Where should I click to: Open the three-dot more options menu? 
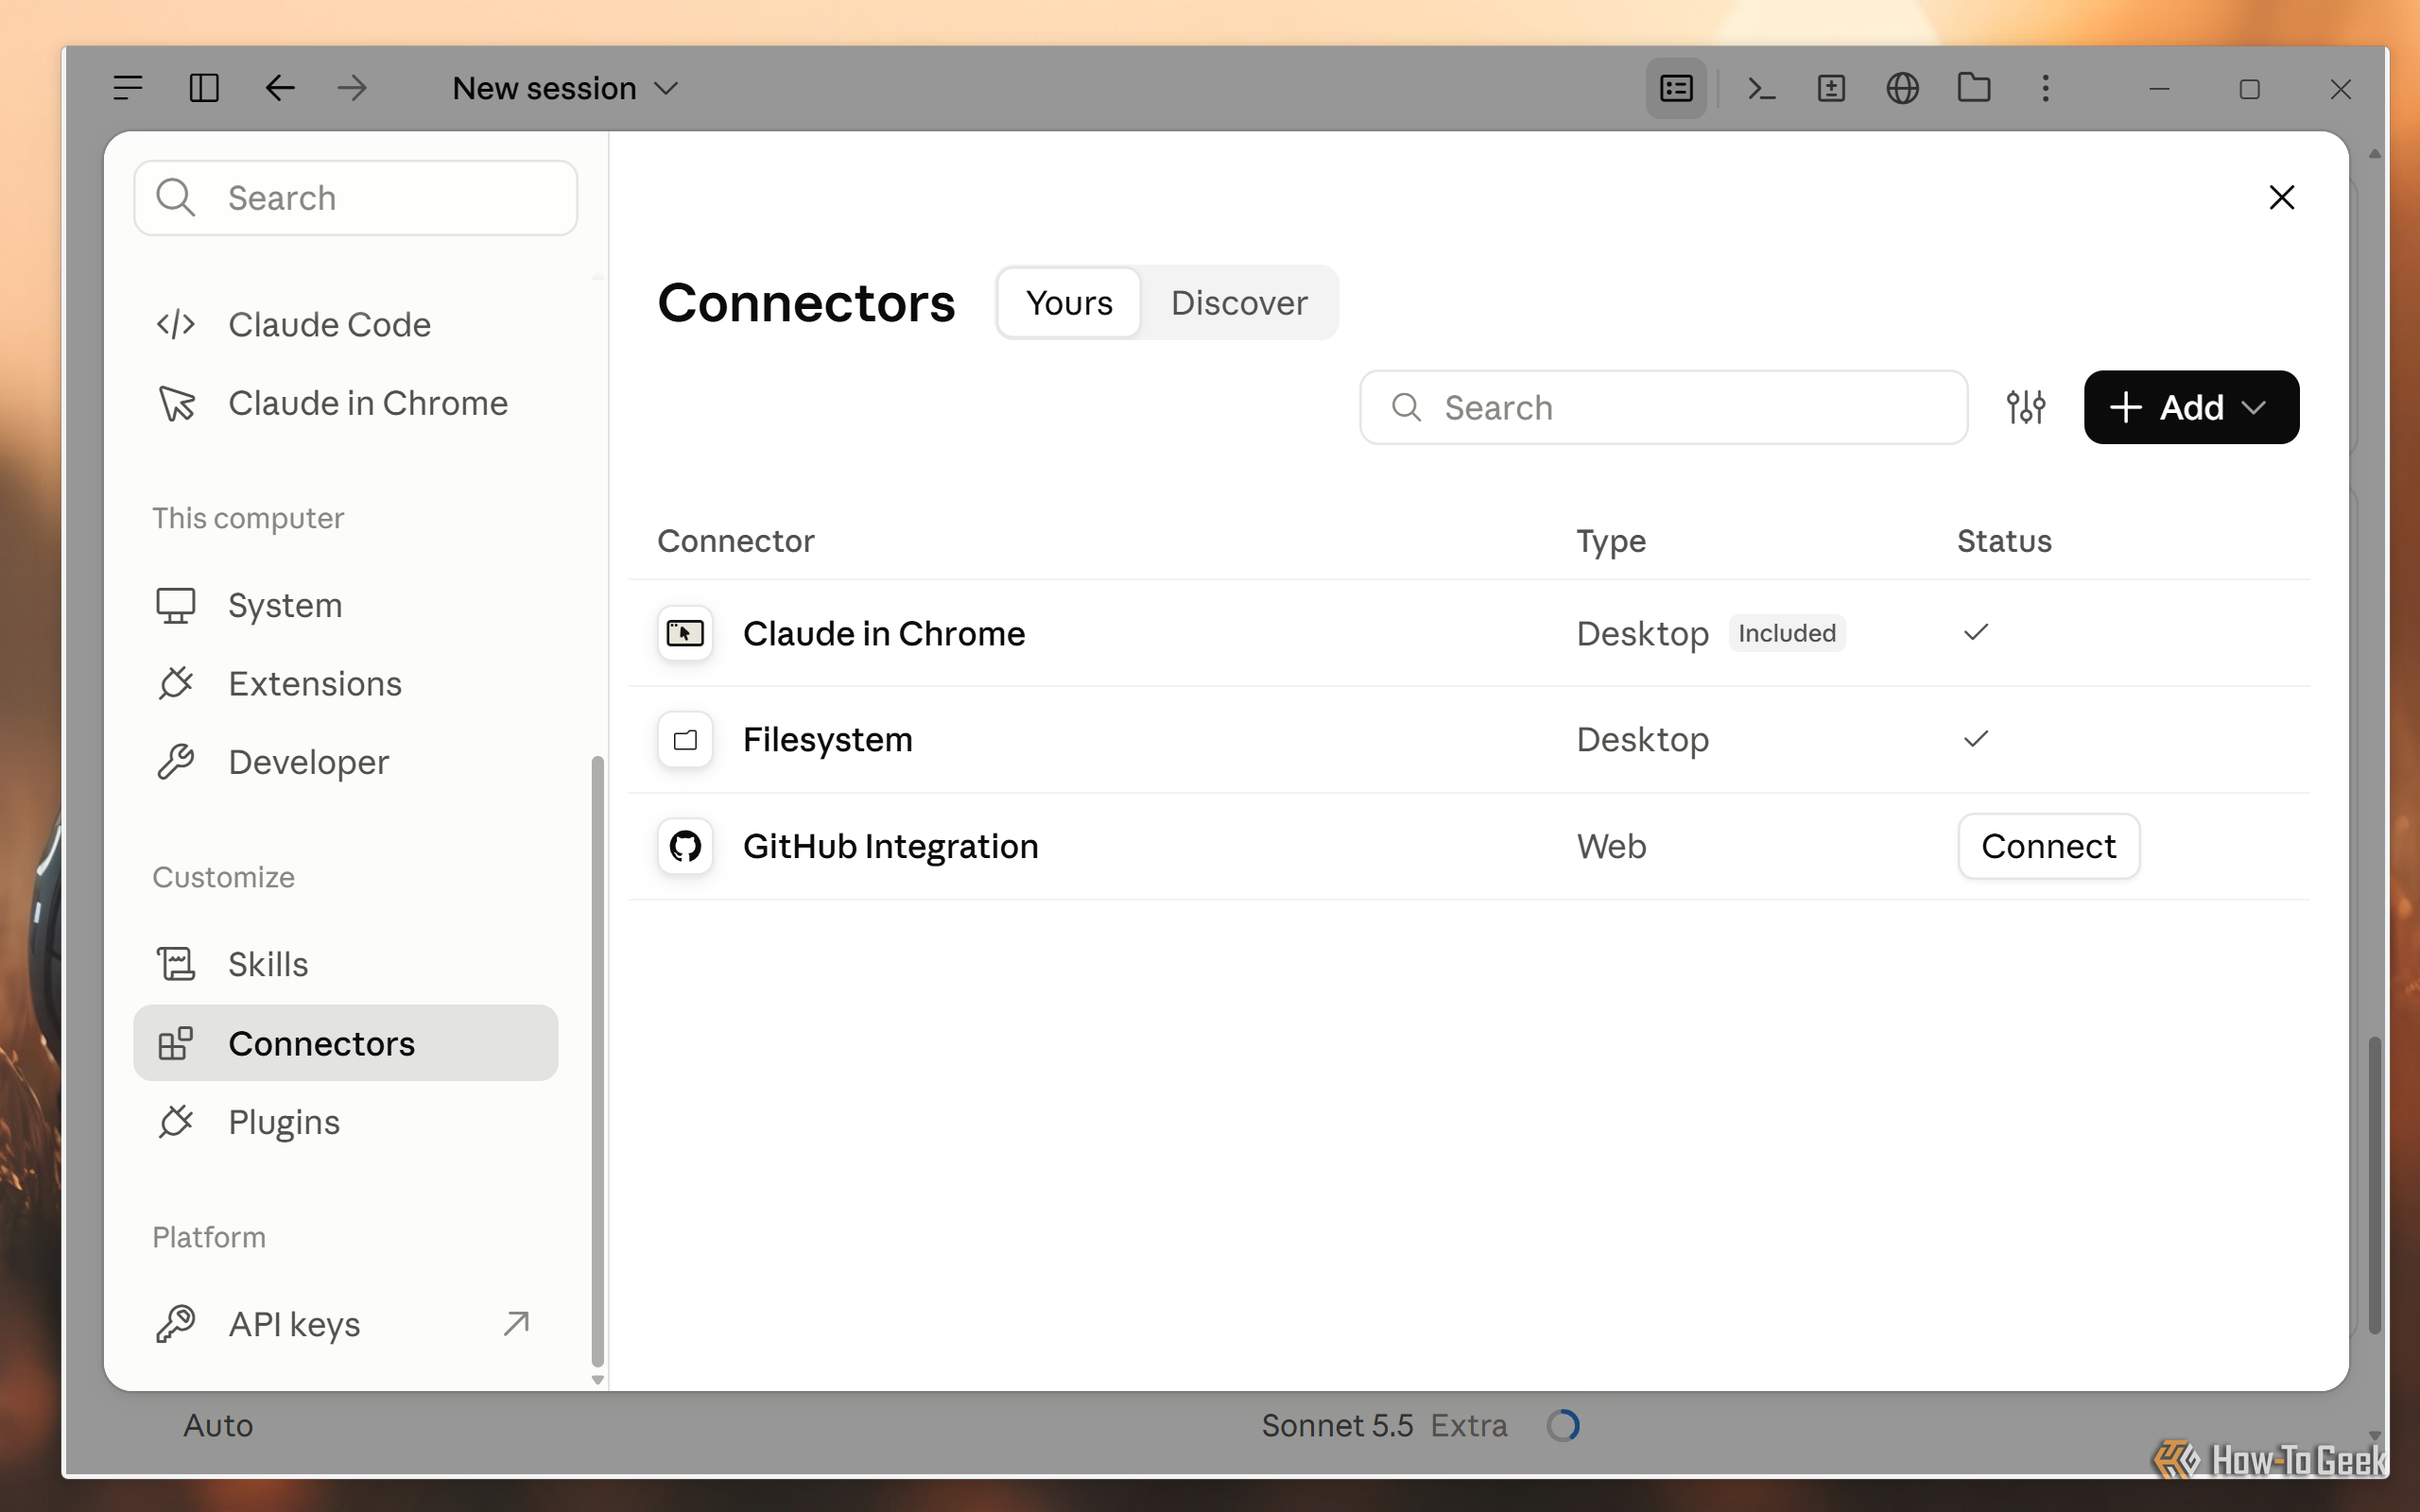[2046, 88]
